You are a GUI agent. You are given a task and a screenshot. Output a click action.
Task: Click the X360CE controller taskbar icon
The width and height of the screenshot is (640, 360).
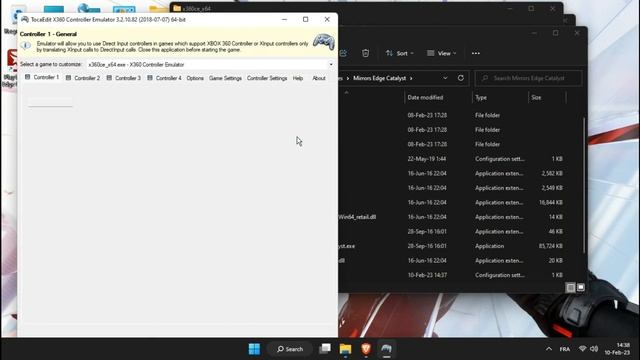387,349
